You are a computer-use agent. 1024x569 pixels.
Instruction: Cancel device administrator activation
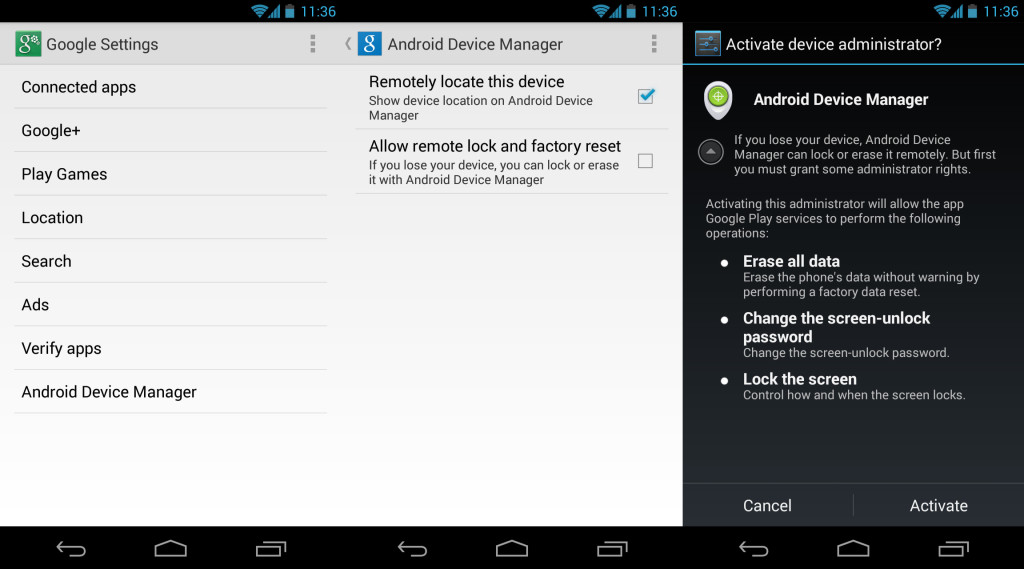click(x=767, y=506)
